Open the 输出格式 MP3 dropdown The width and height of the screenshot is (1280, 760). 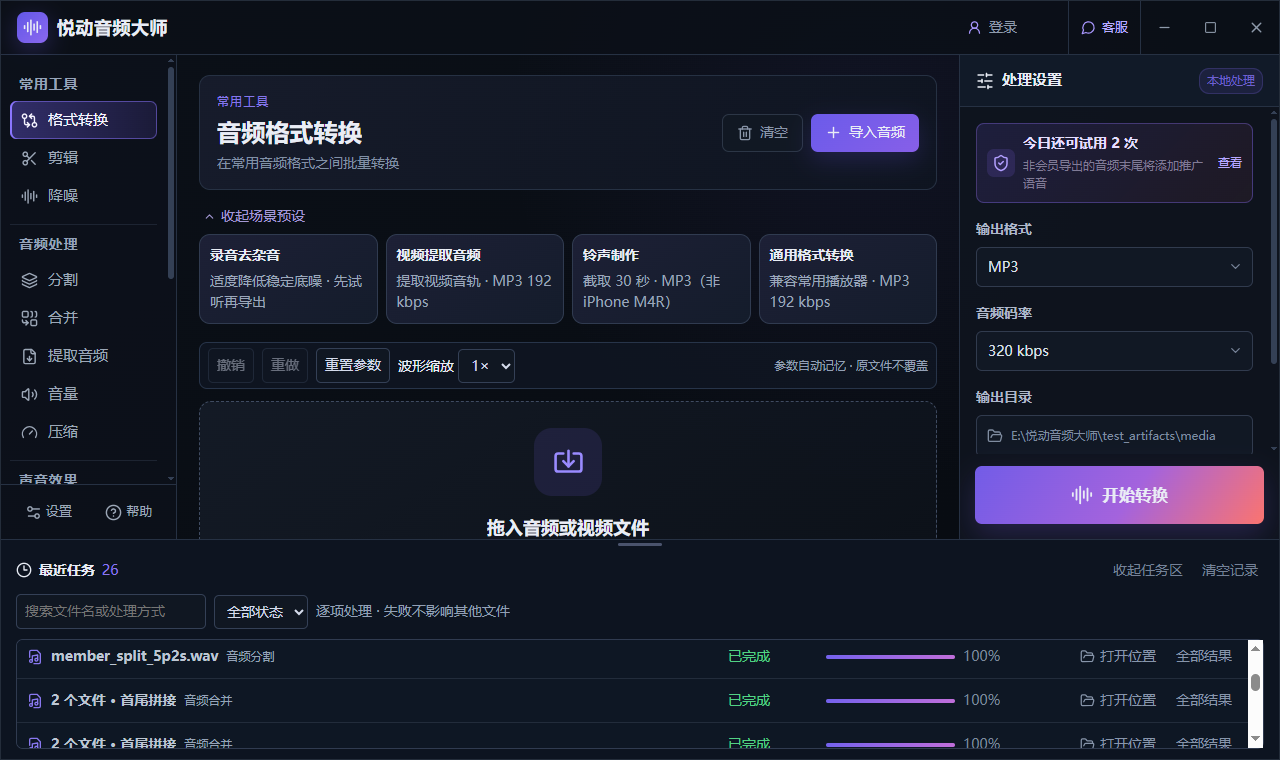tap(1114, 267)
